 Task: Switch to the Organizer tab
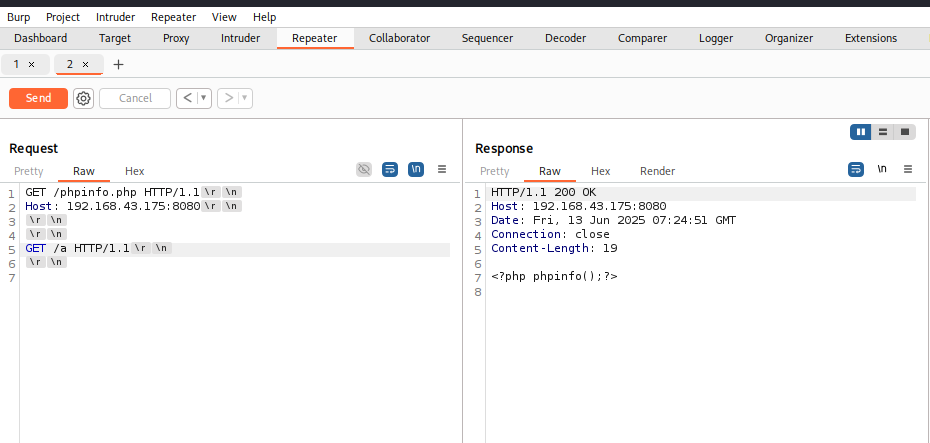[x=789, y=39]
